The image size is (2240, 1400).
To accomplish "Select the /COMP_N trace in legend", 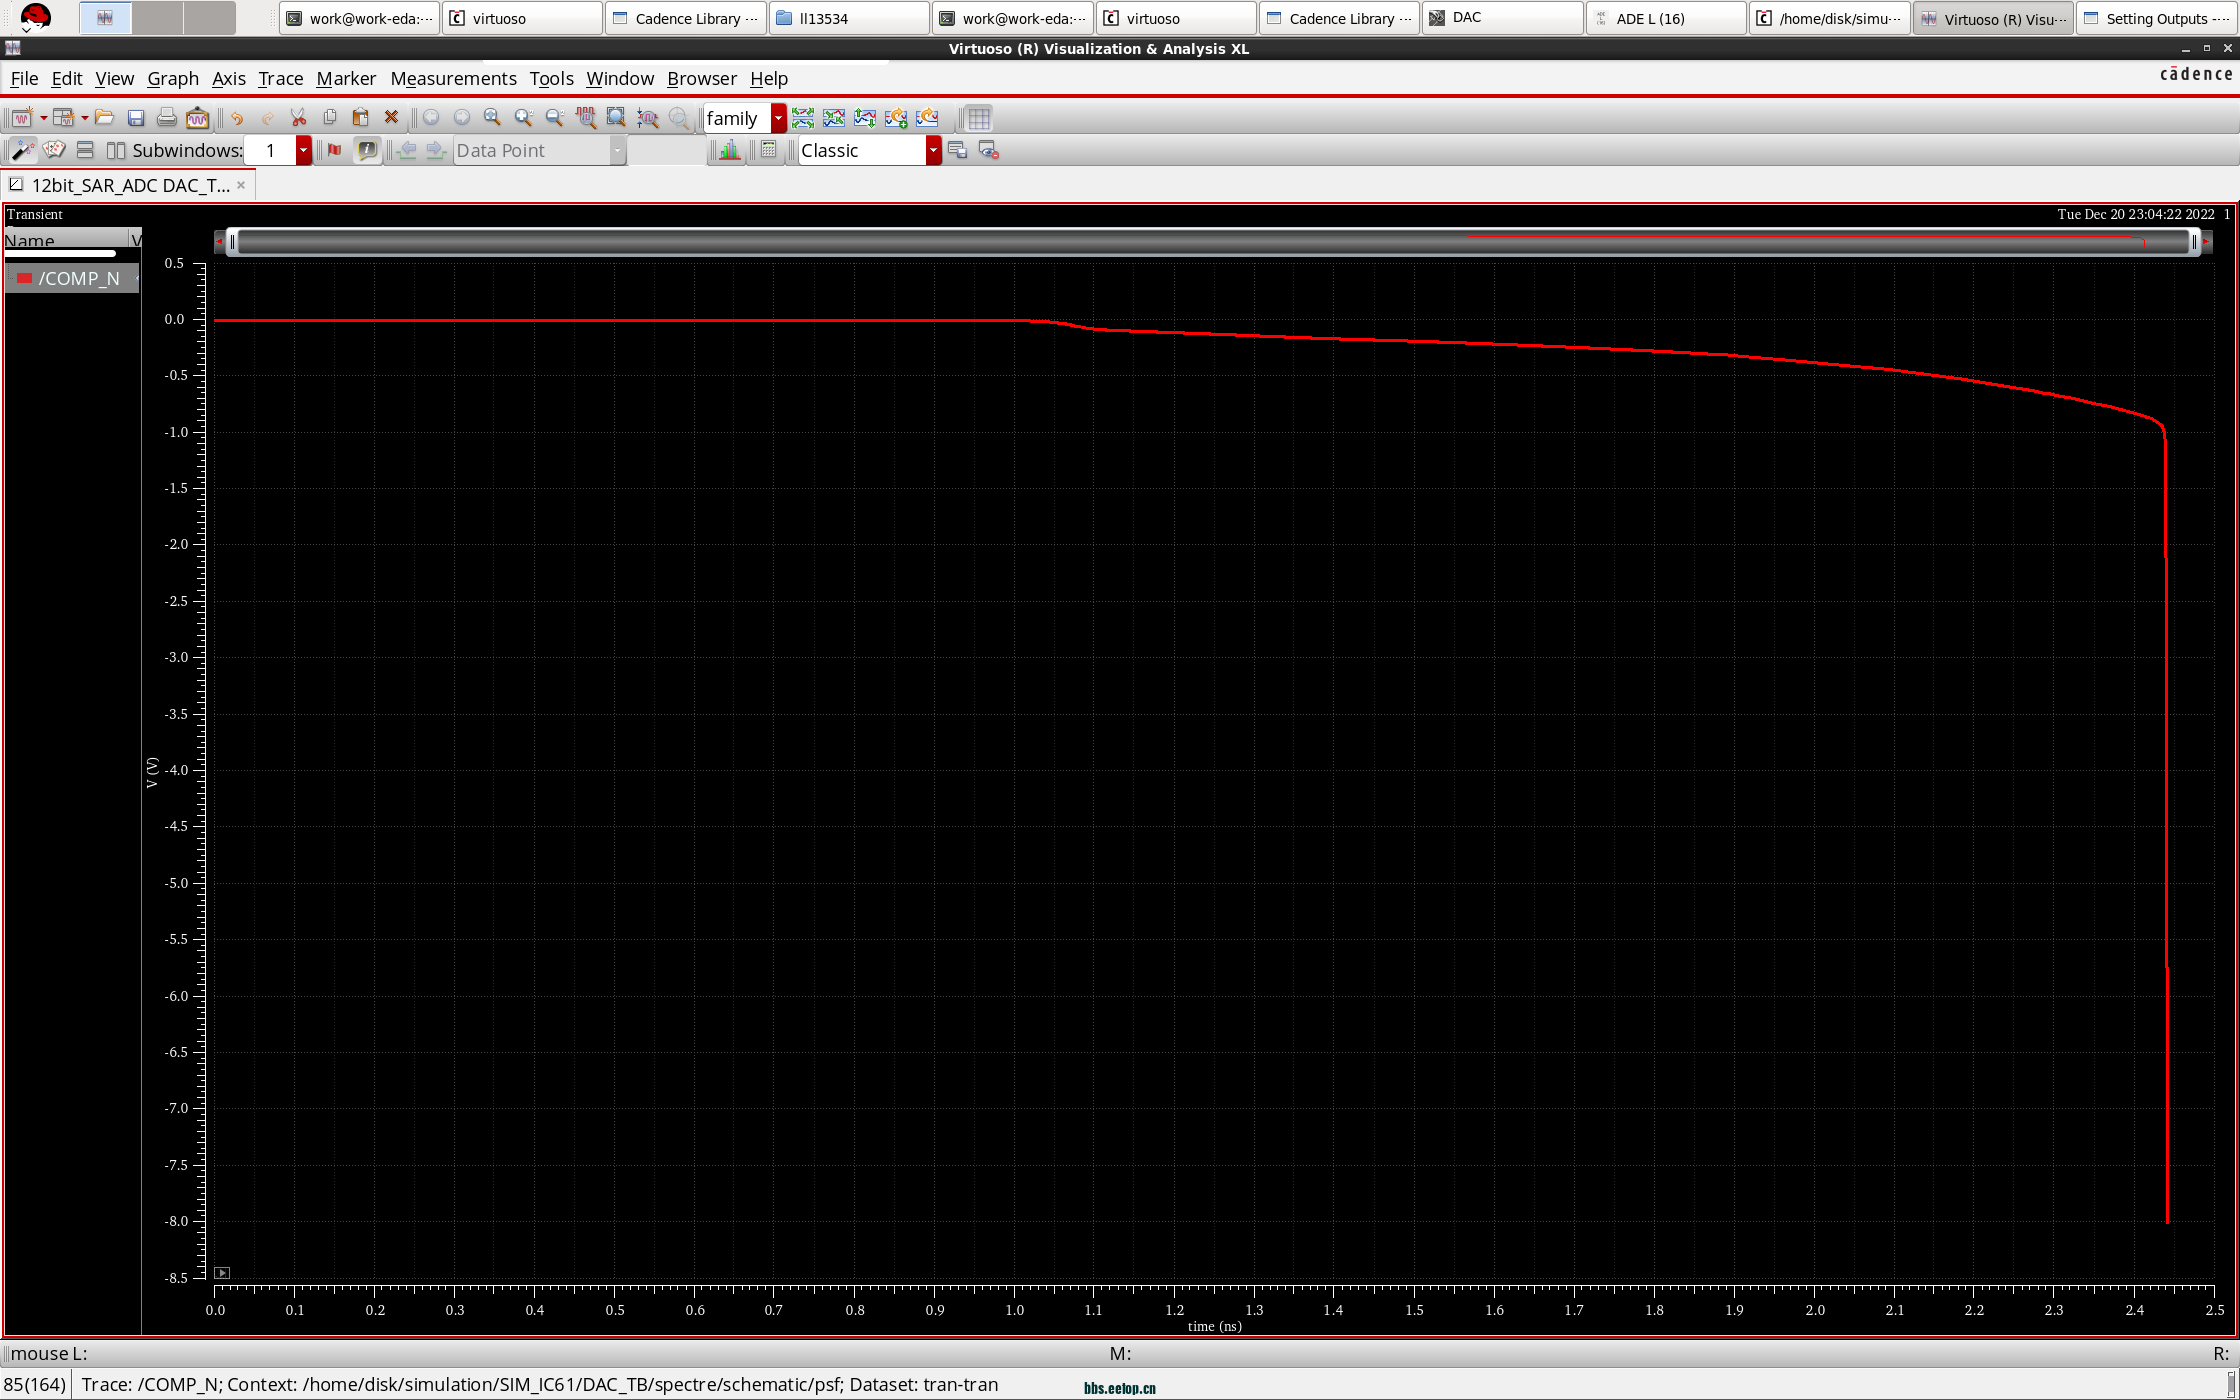I will tap(78, 278).
